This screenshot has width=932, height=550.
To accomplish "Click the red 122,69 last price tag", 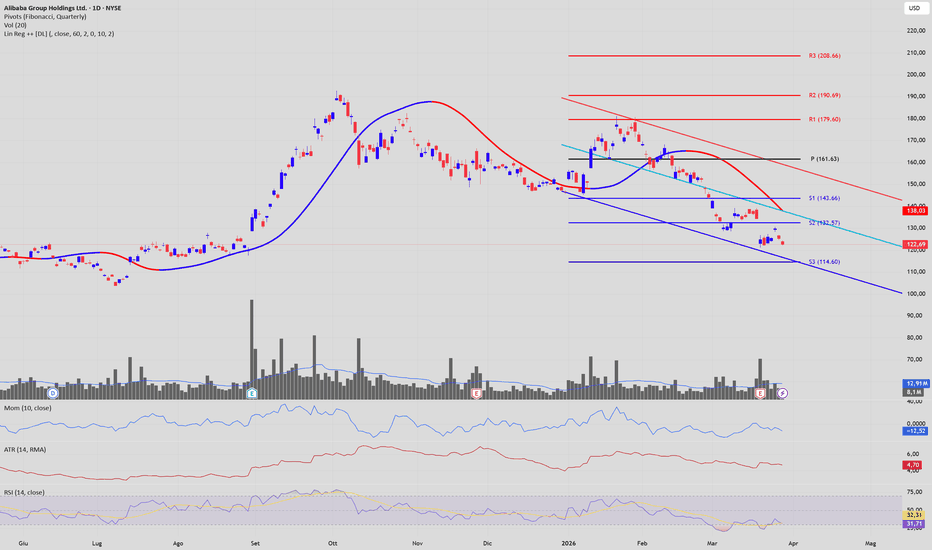I will (x=915, y=244).
